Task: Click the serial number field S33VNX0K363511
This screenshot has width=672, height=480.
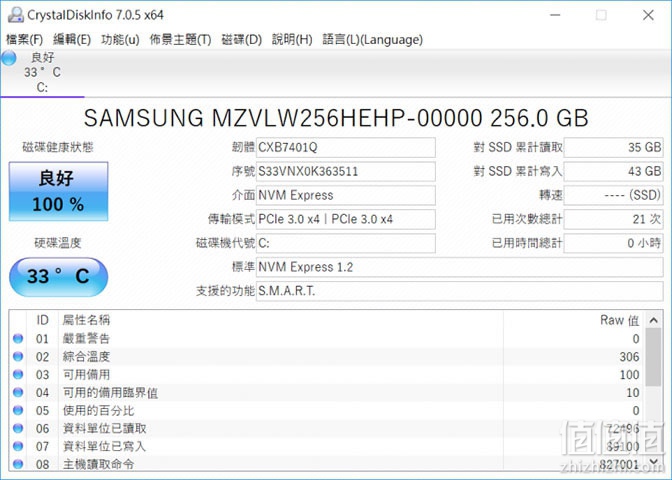Action: [346, 171]
